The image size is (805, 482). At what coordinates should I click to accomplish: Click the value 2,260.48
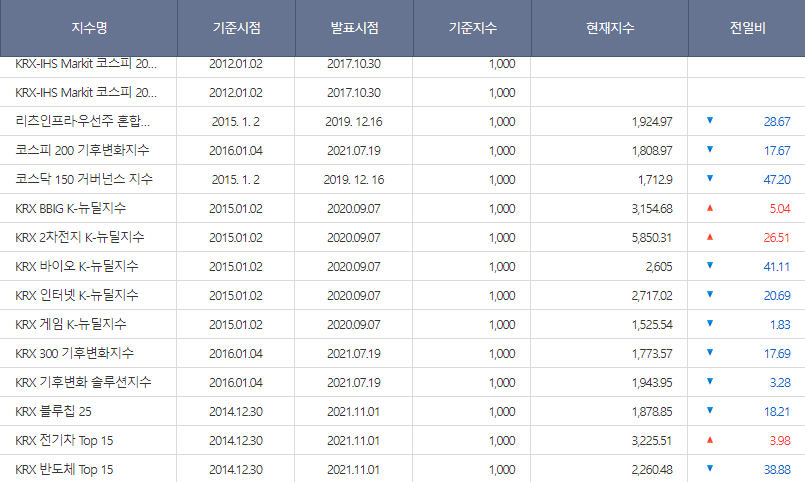point(652,470)
